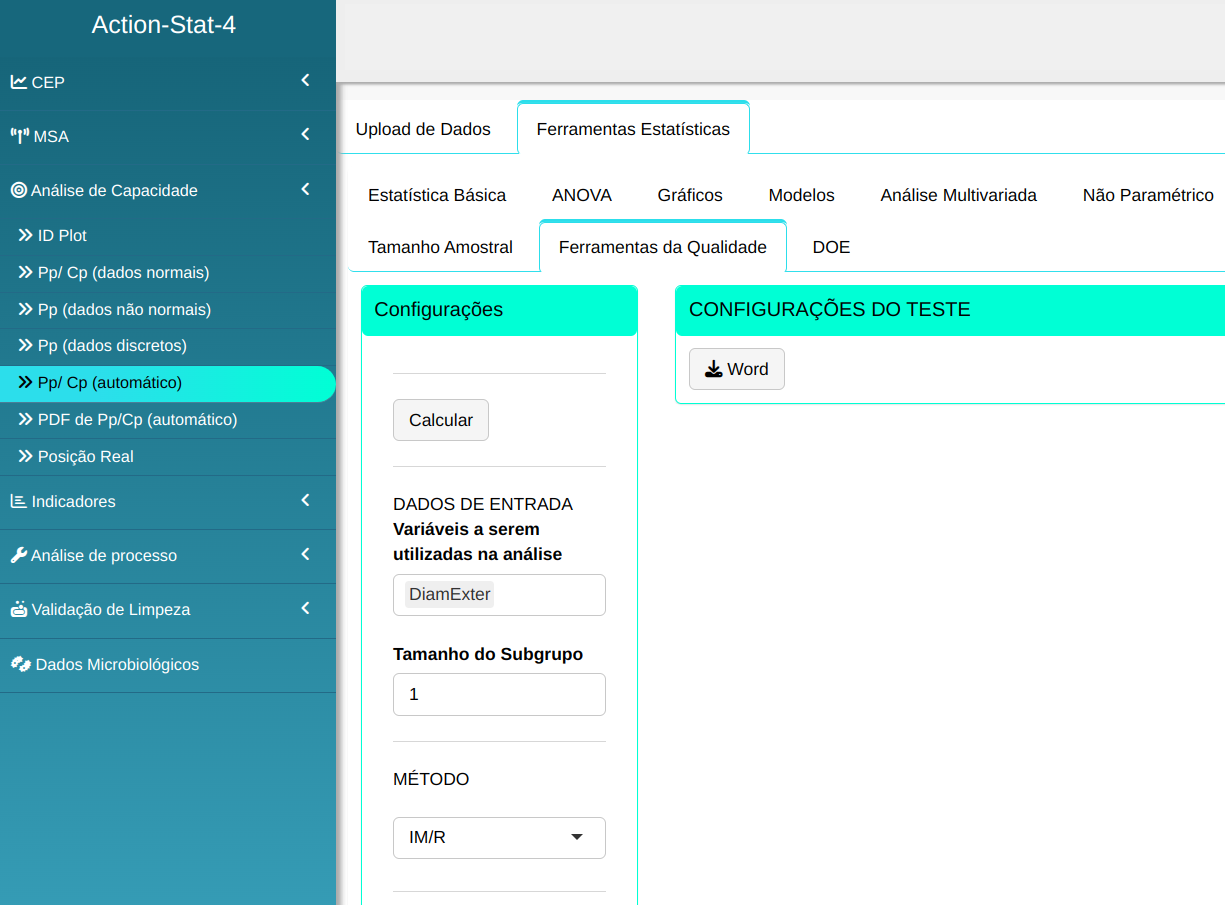The width and height of the screenshot is (1225, 905).
Task: Open Pp/ Cp (dados normais) link
Action: coord(123,273)
